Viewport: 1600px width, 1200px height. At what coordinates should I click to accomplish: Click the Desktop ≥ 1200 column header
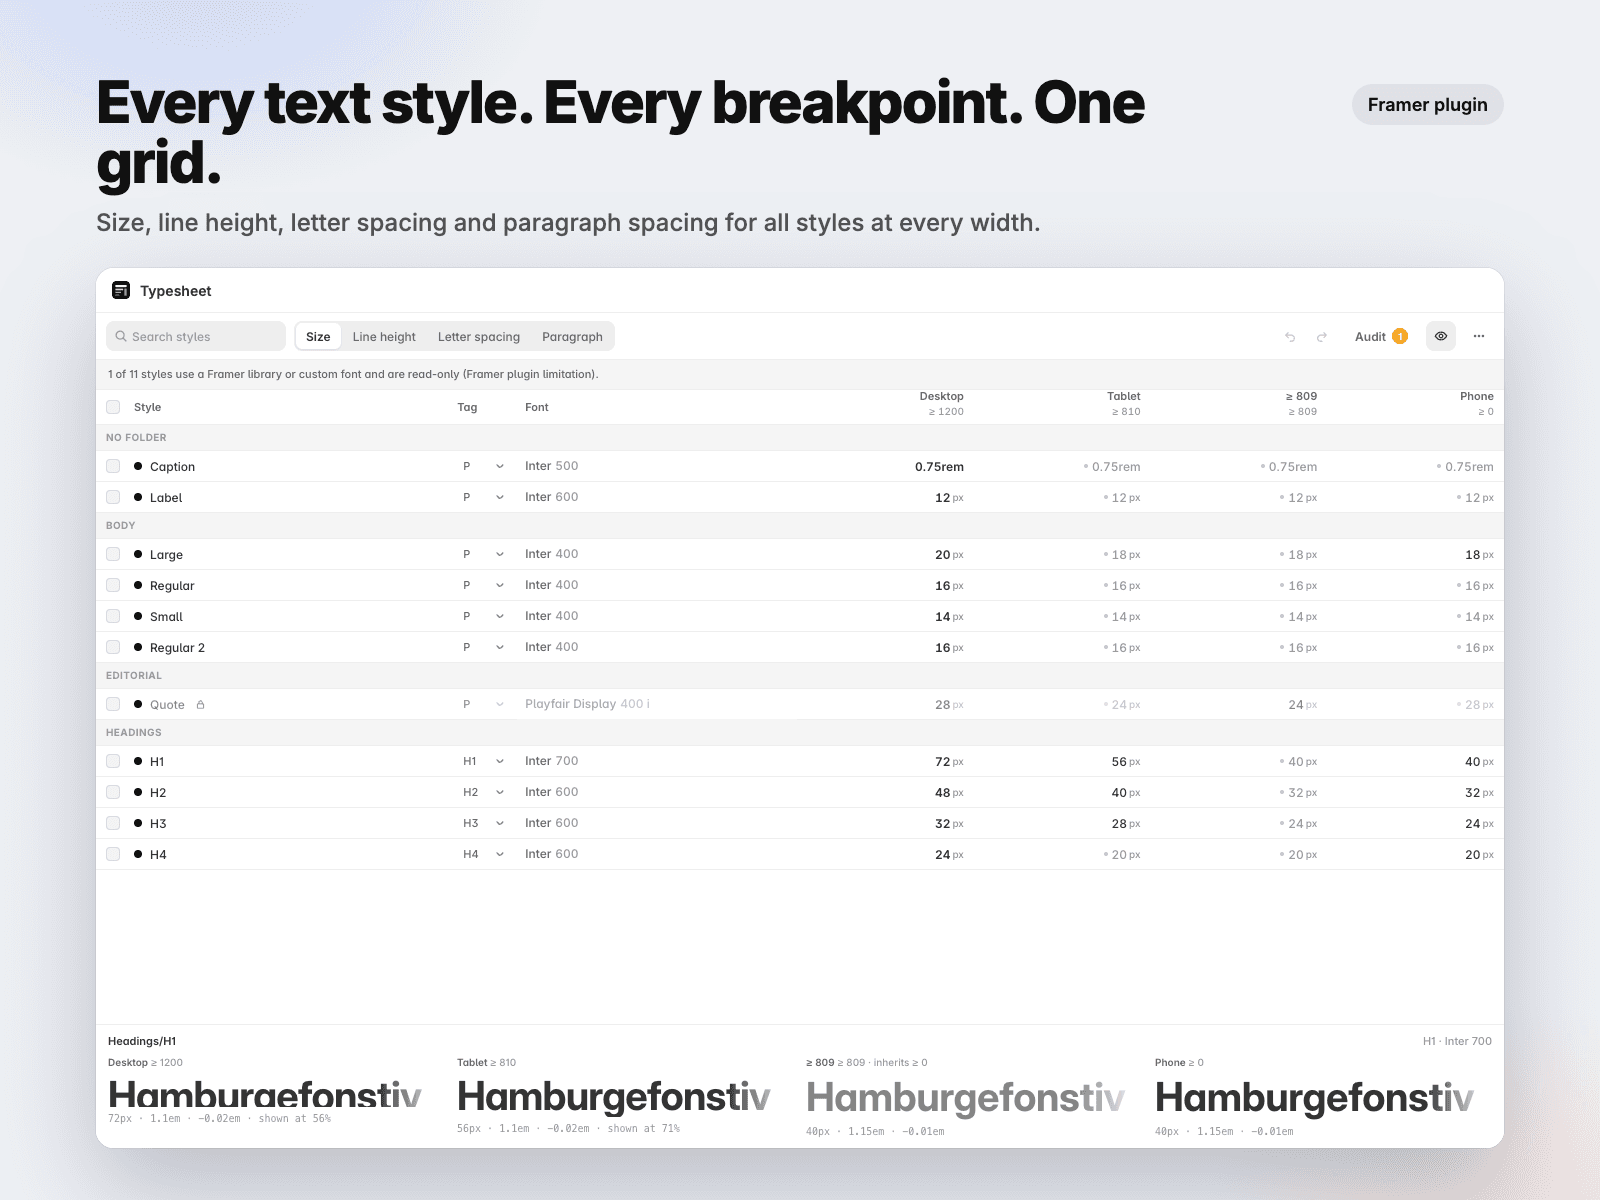pos(942,404)
